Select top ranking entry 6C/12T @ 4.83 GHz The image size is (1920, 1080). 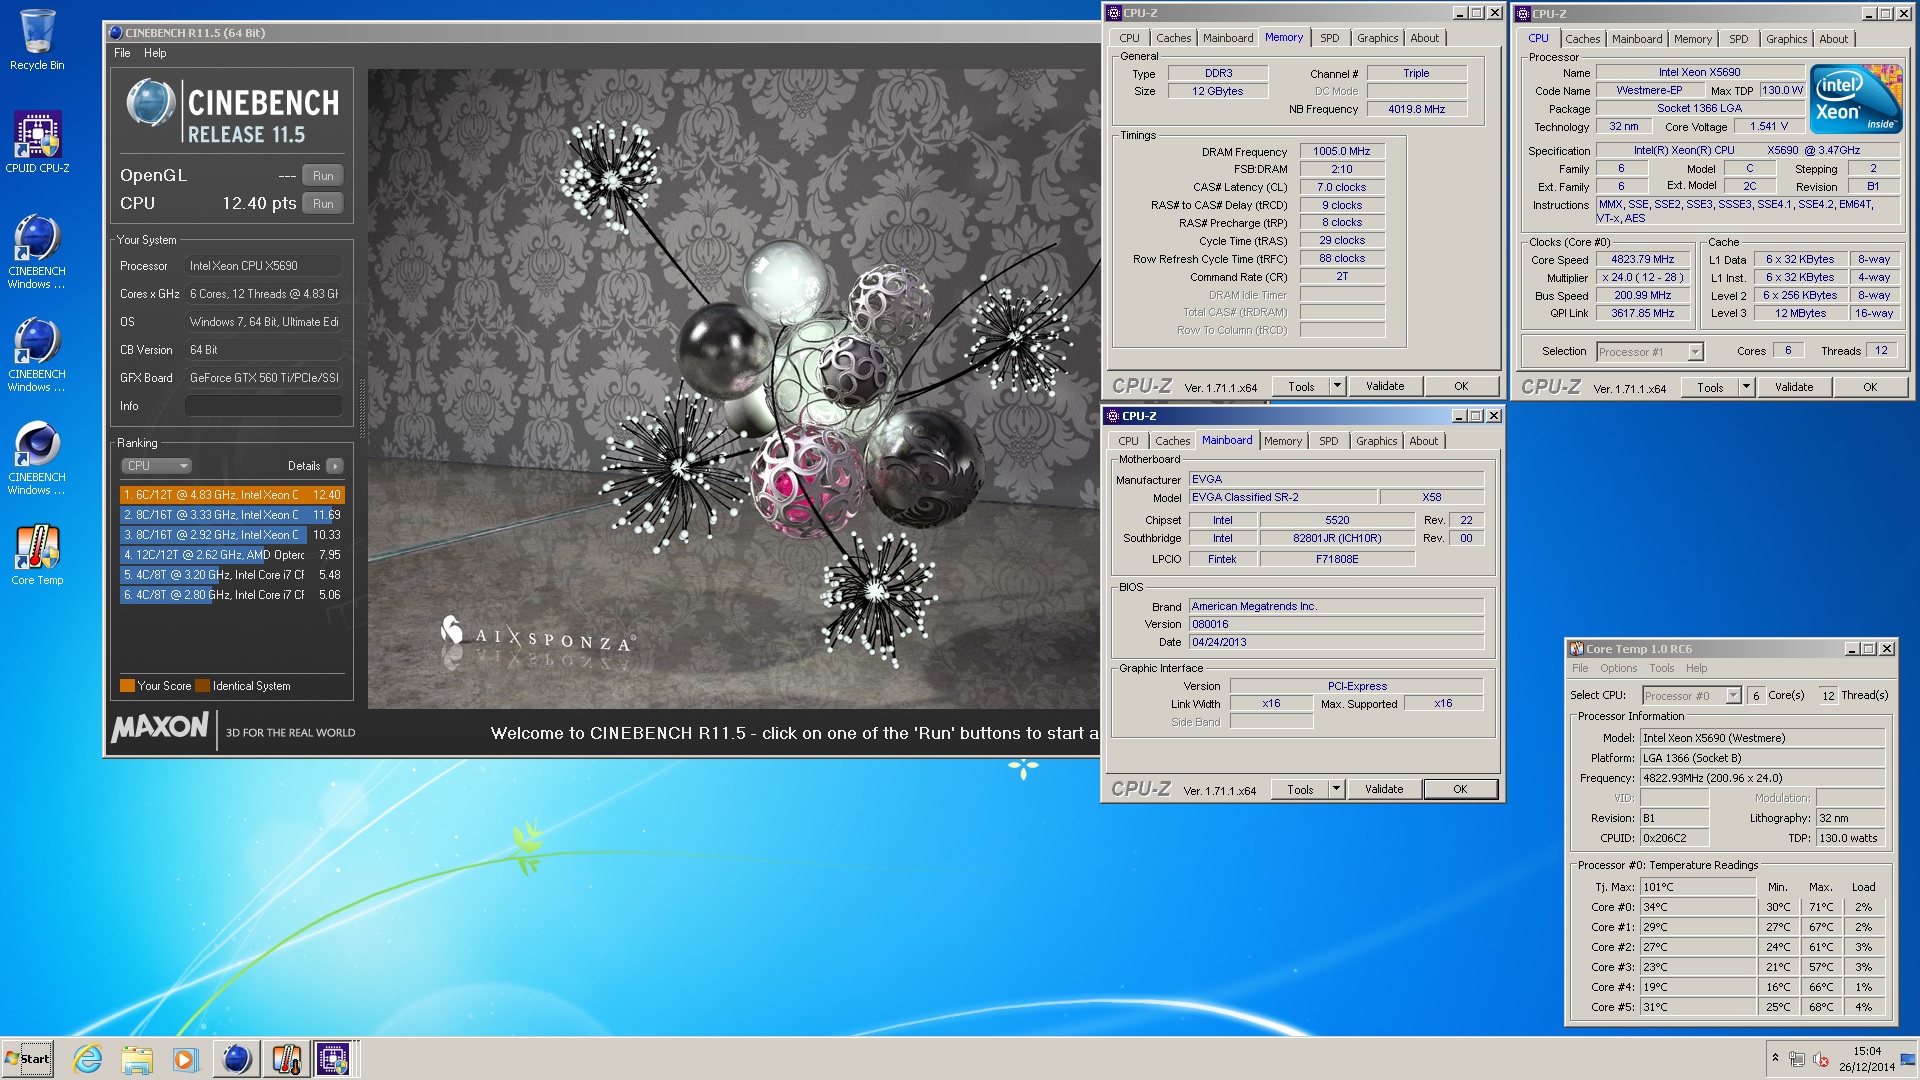coord(232,495)
